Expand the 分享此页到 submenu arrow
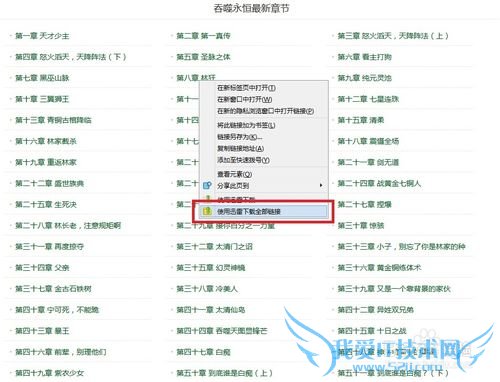The image size is (500, 382). click(x=321, y=185)
